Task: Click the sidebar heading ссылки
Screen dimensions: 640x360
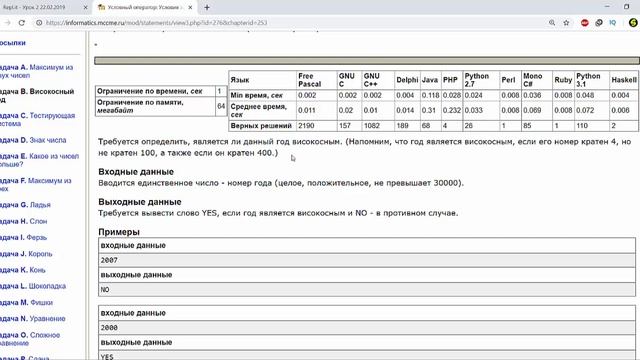Action: coord(13,43)
